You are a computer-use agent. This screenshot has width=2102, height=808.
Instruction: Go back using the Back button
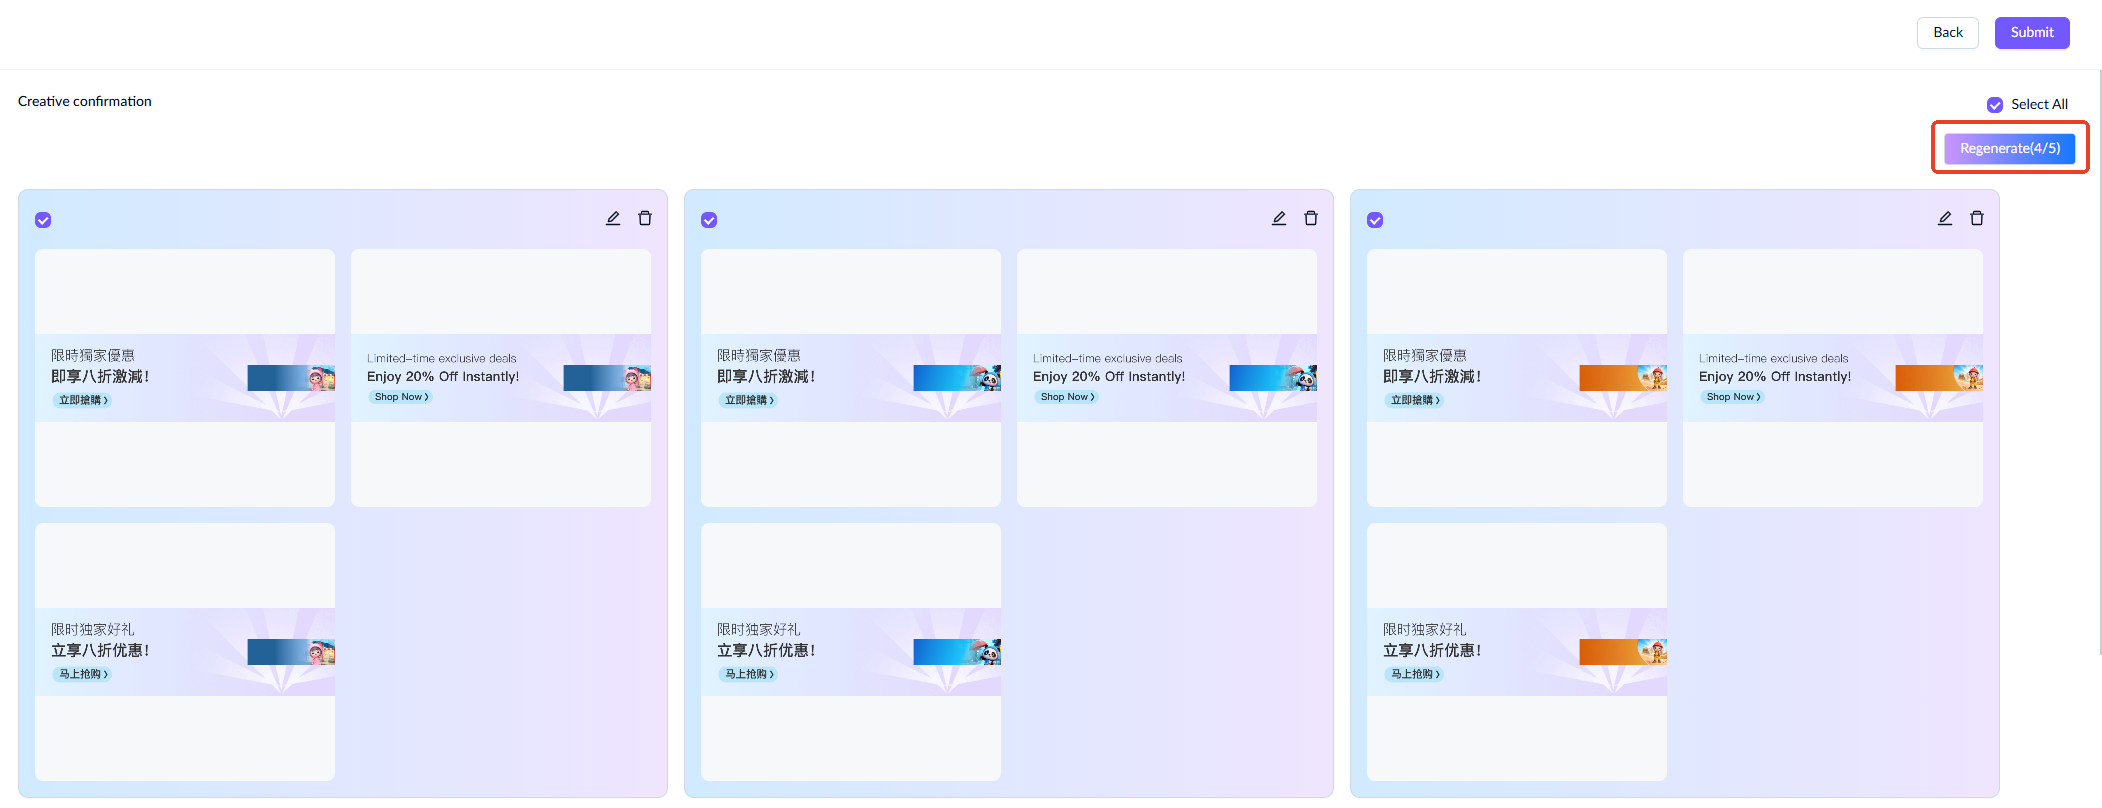1947,33
